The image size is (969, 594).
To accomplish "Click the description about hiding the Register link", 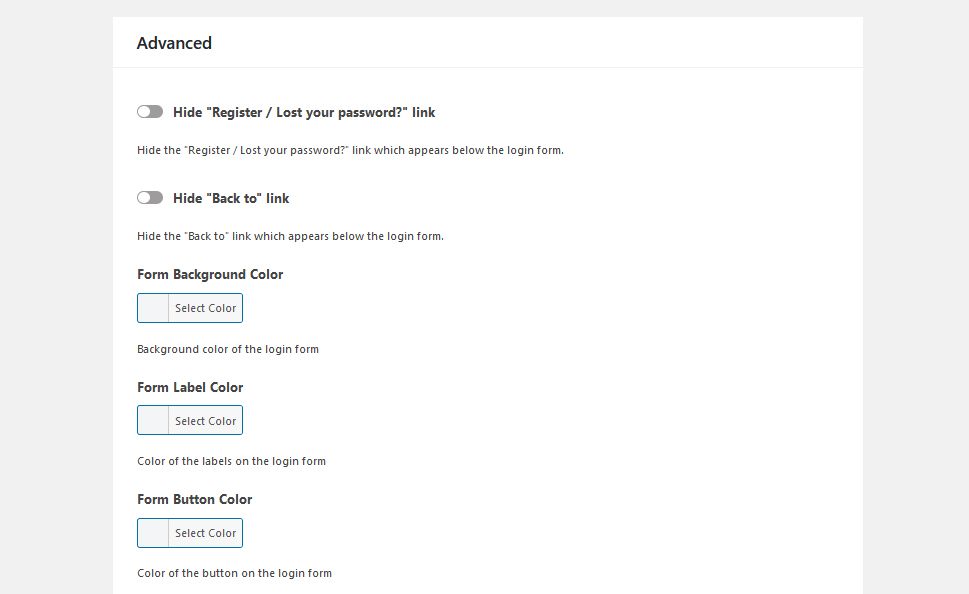I will [x=350, y=150].
